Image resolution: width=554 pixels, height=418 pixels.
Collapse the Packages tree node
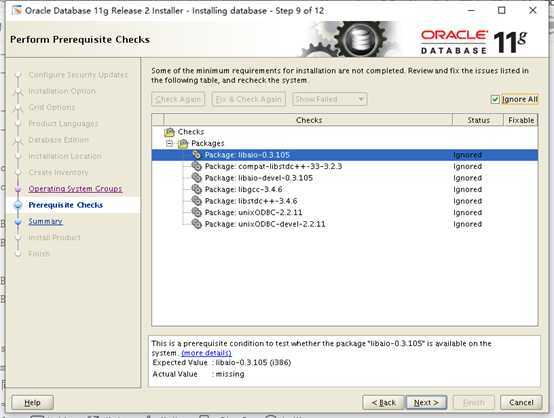point(170,143)
